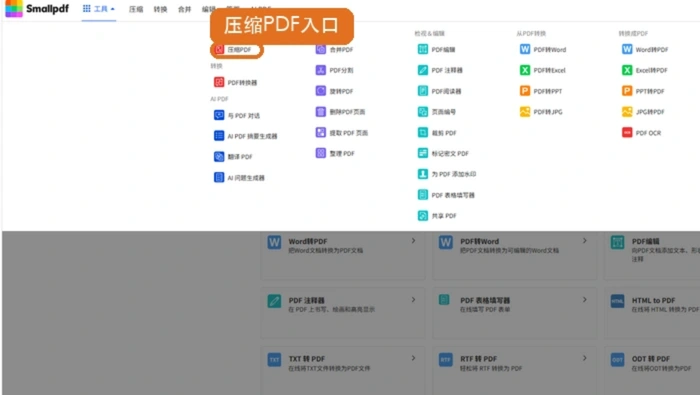Click the 删除PDF页面 trash icon
This screenshot has width=700, height=395.
click(x=321, y=112)
